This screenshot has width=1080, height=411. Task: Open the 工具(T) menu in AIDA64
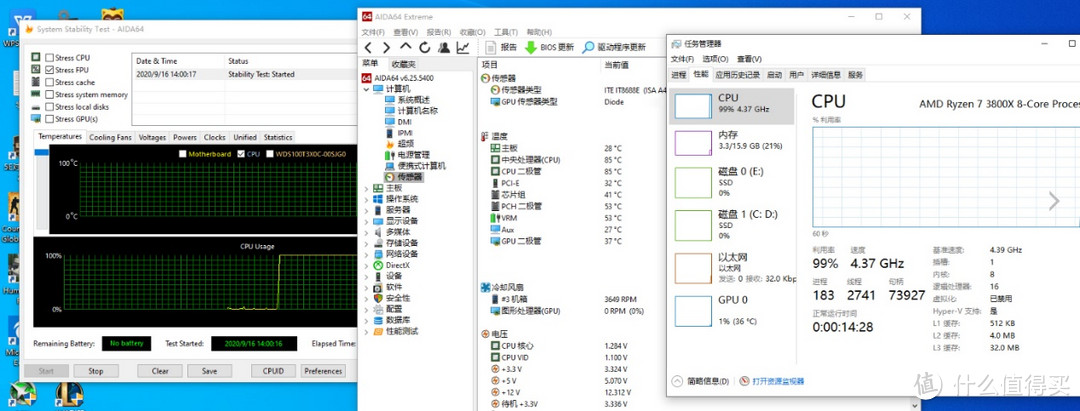coord(506,32)
